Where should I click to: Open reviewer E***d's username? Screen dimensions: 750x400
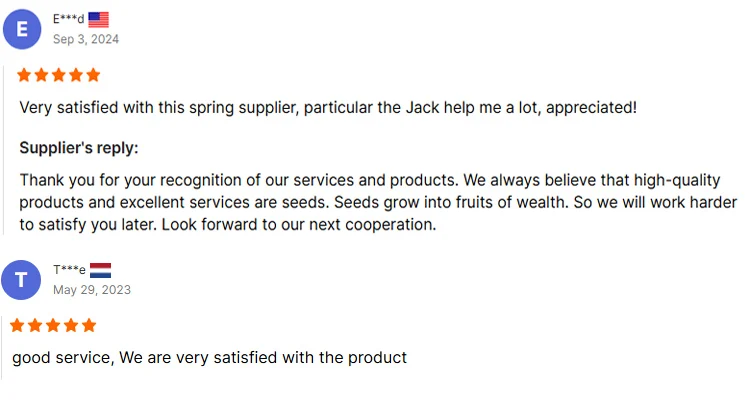68,19
